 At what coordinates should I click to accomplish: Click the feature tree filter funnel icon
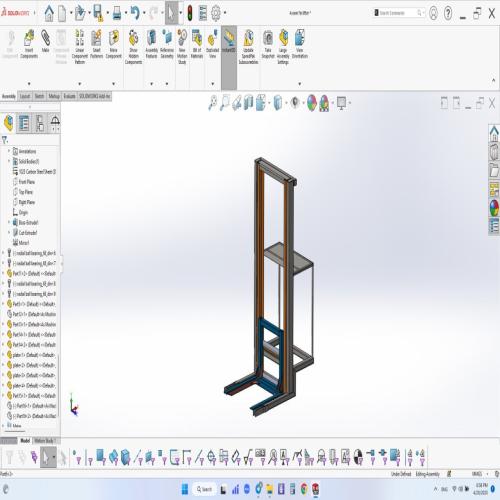point(5,140)
